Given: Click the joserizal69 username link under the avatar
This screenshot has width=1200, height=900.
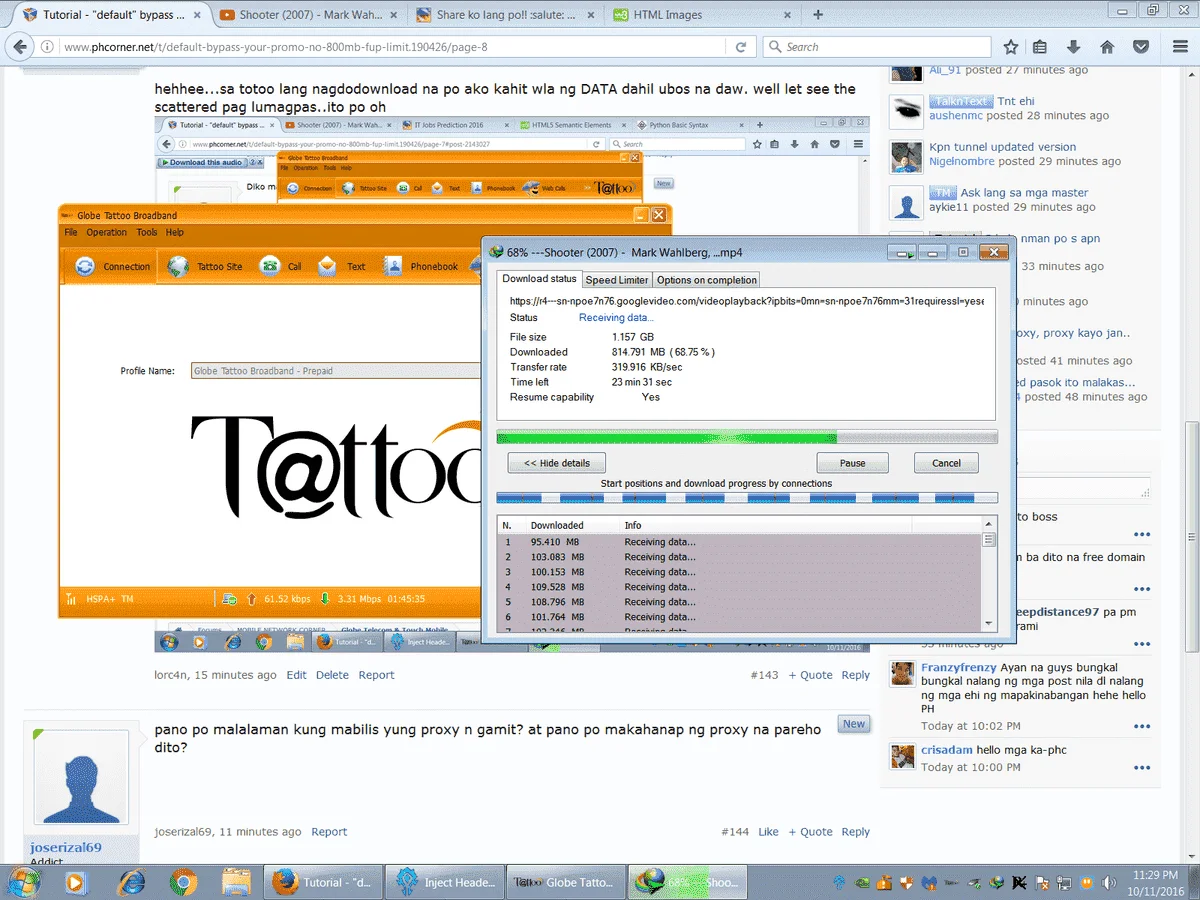Looking at the screenshot, I should [65, 847].
